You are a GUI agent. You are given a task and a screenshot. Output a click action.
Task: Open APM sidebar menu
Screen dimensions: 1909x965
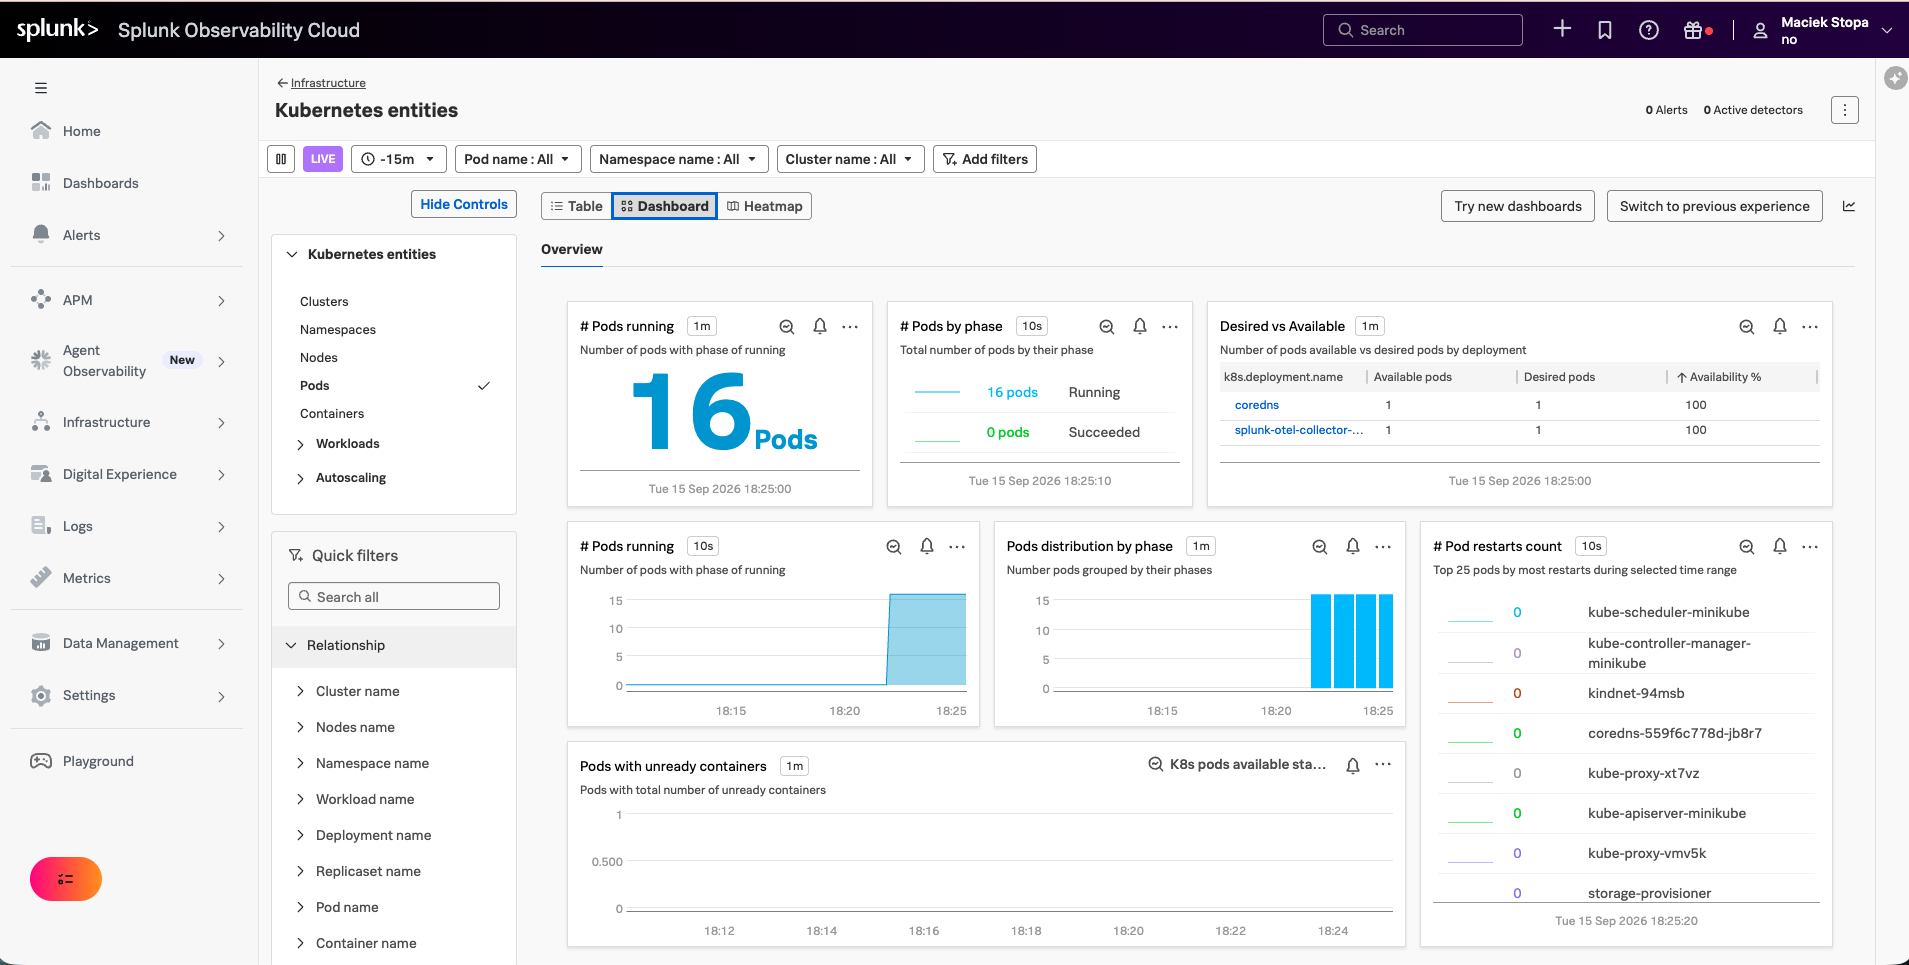[x=128, y=300]
